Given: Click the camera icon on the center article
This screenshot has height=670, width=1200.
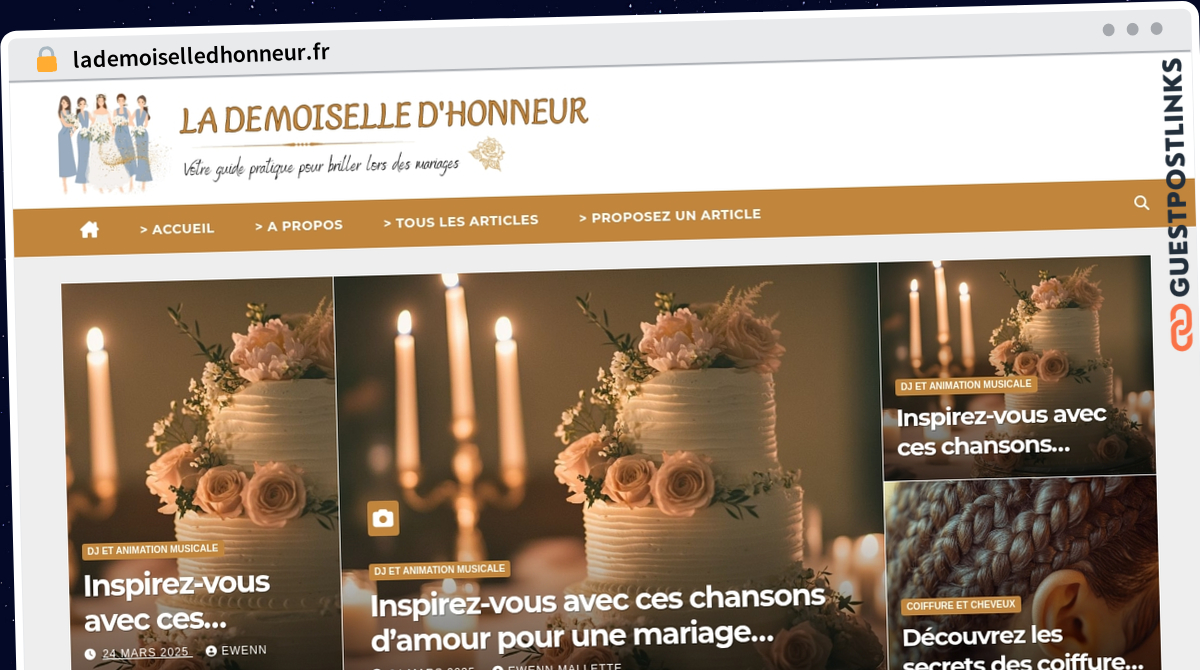Looking at the screenshot, I should 383,518.
